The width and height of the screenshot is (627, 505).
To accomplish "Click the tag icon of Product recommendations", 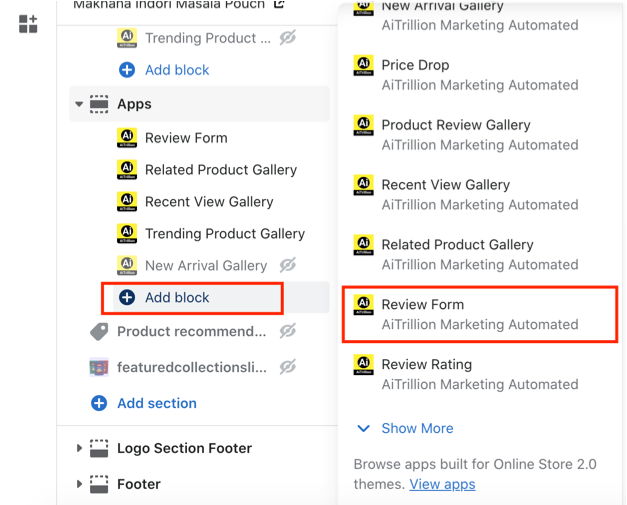I will coord(99,331).
